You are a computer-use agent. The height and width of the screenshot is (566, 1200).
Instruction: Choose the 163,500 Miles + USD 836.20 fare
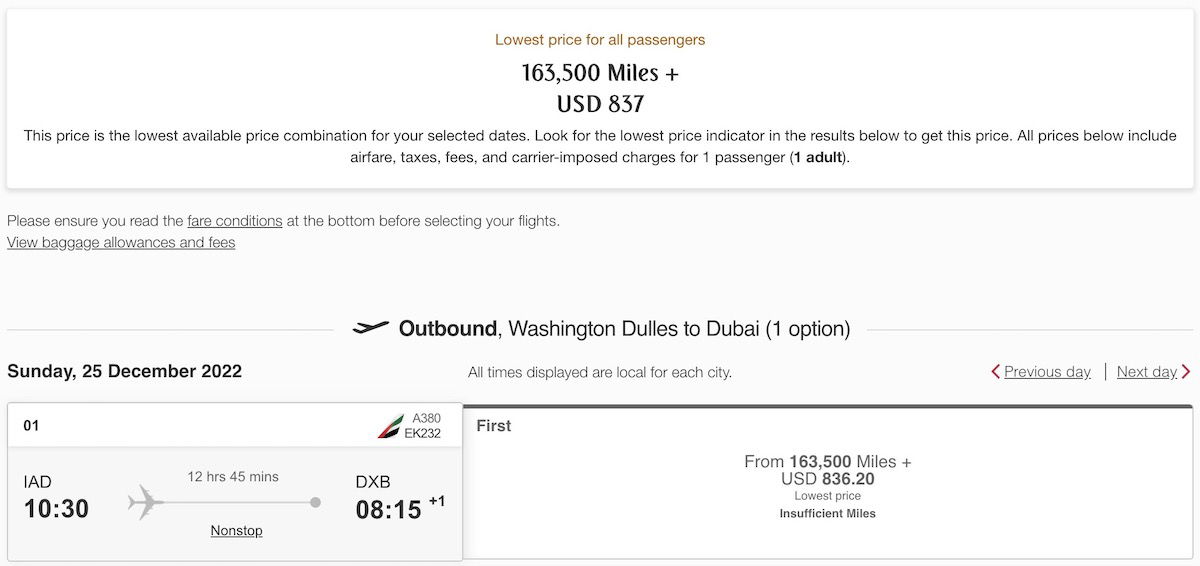(827, 470)
